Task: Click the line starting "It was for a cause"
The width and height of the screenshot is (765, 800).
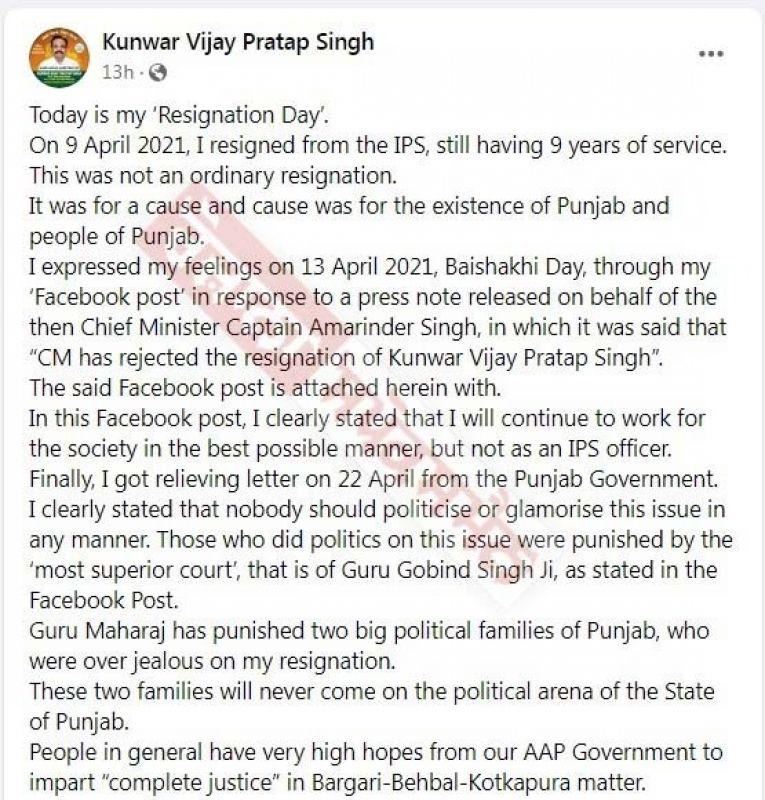Action: click(x=348, y=206)
